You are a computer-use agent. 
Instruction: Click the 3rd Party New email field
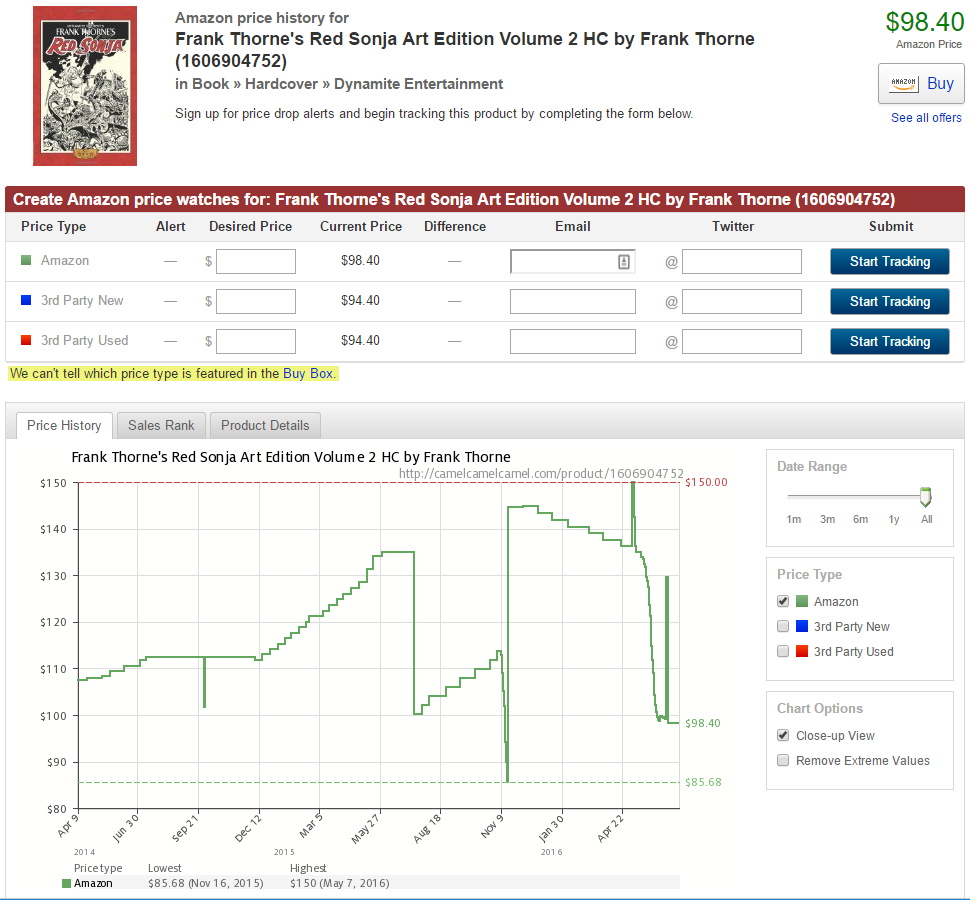572,301
